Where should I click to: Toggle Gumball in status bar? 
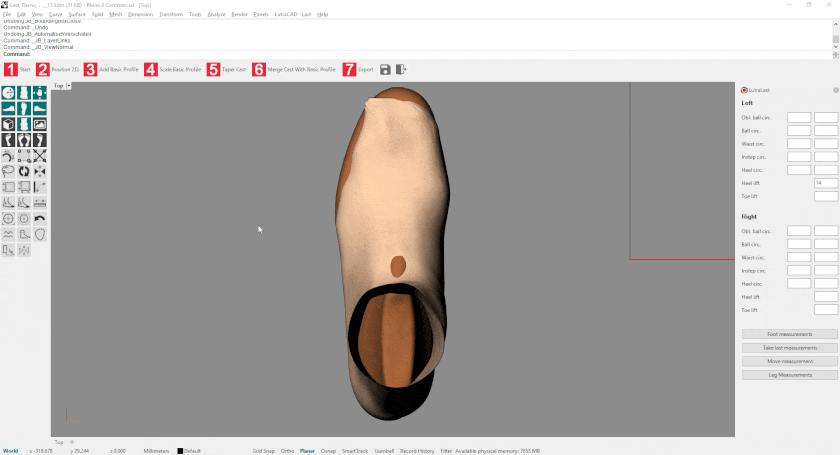click(384, 451)
